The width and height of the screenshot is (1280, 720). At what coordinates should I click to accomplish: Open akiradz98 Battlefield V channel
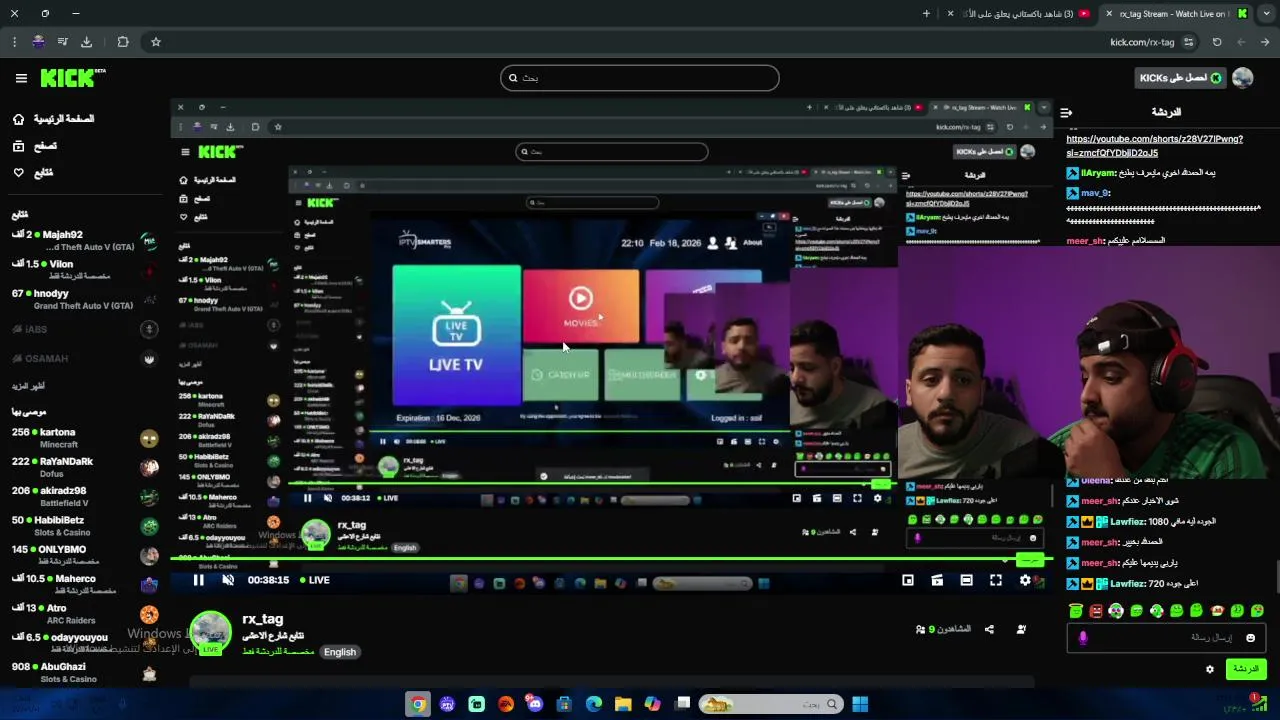[85, 497]
